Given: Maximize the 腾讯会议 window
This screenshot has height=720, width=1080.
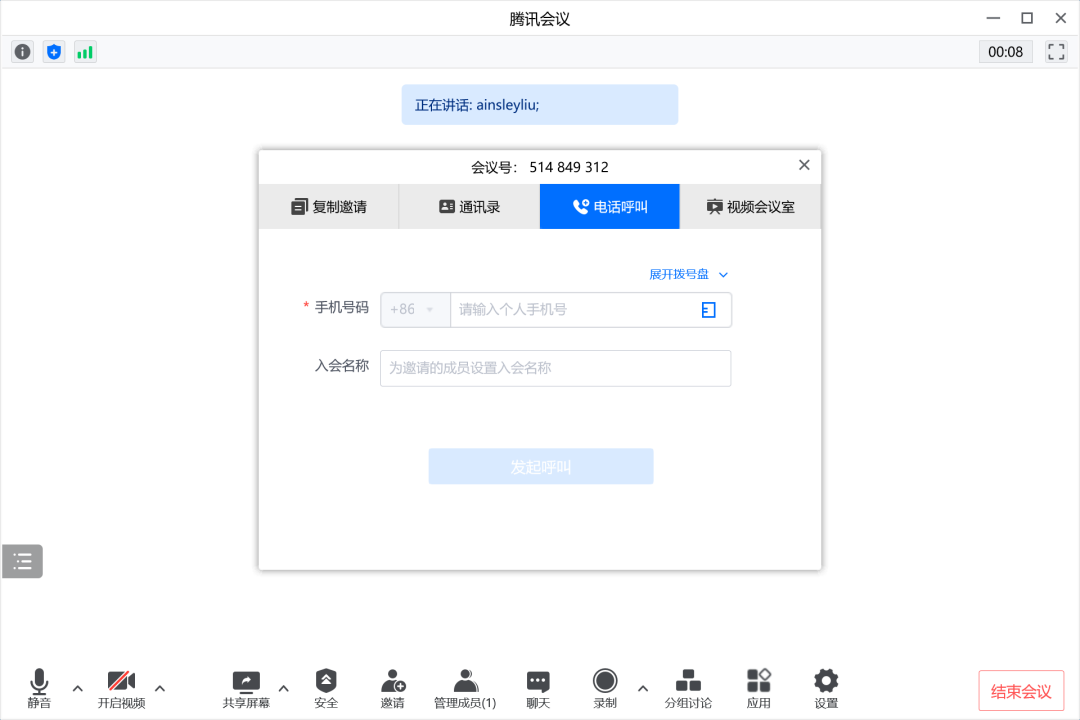Looking at the screenshot, I should pos(1027,19).
